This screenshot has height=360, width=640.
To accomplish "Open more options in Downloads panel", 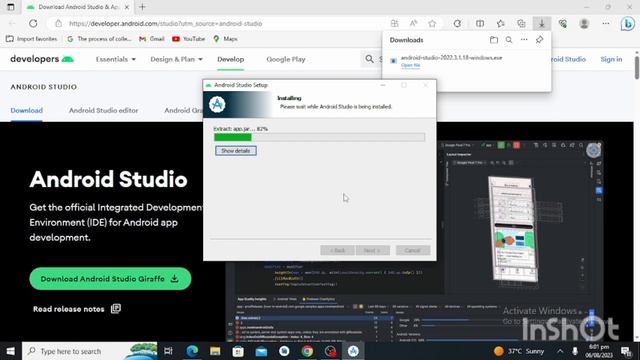I will (524, 40).
